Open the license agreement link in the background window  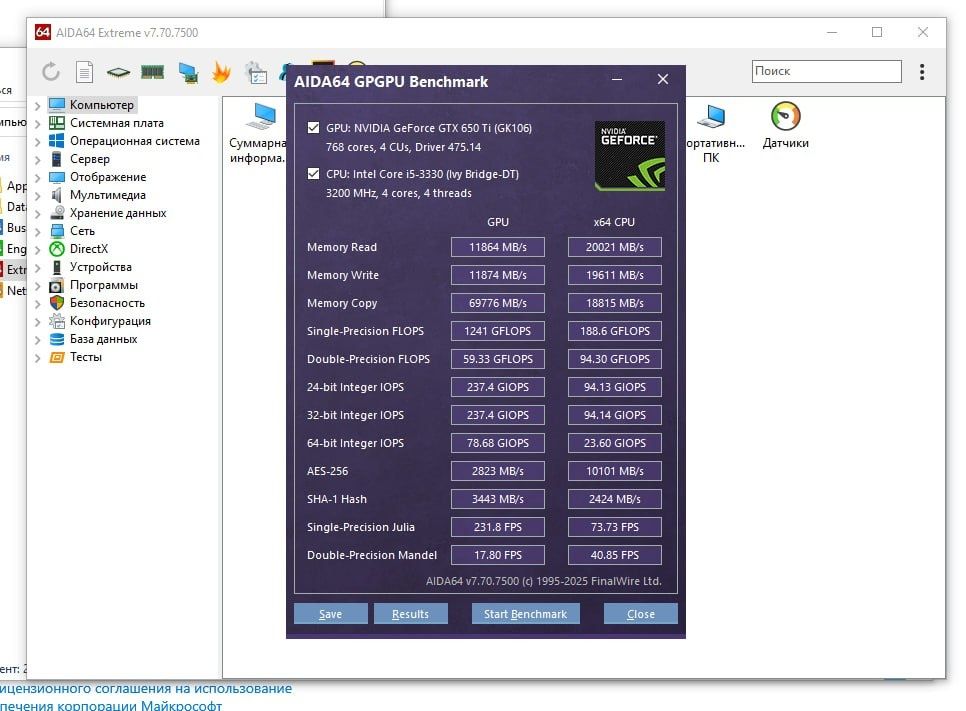pyautogui.click(x=146, y=688)
